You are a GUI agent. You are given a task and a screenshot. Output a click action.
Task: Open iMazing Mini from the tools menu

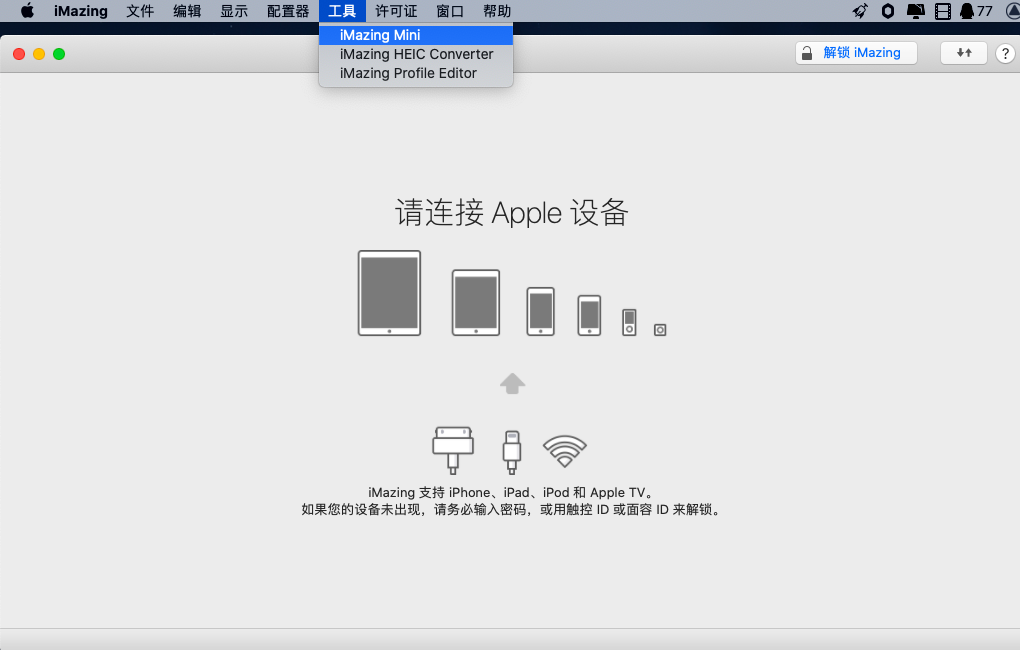point(380,35)
